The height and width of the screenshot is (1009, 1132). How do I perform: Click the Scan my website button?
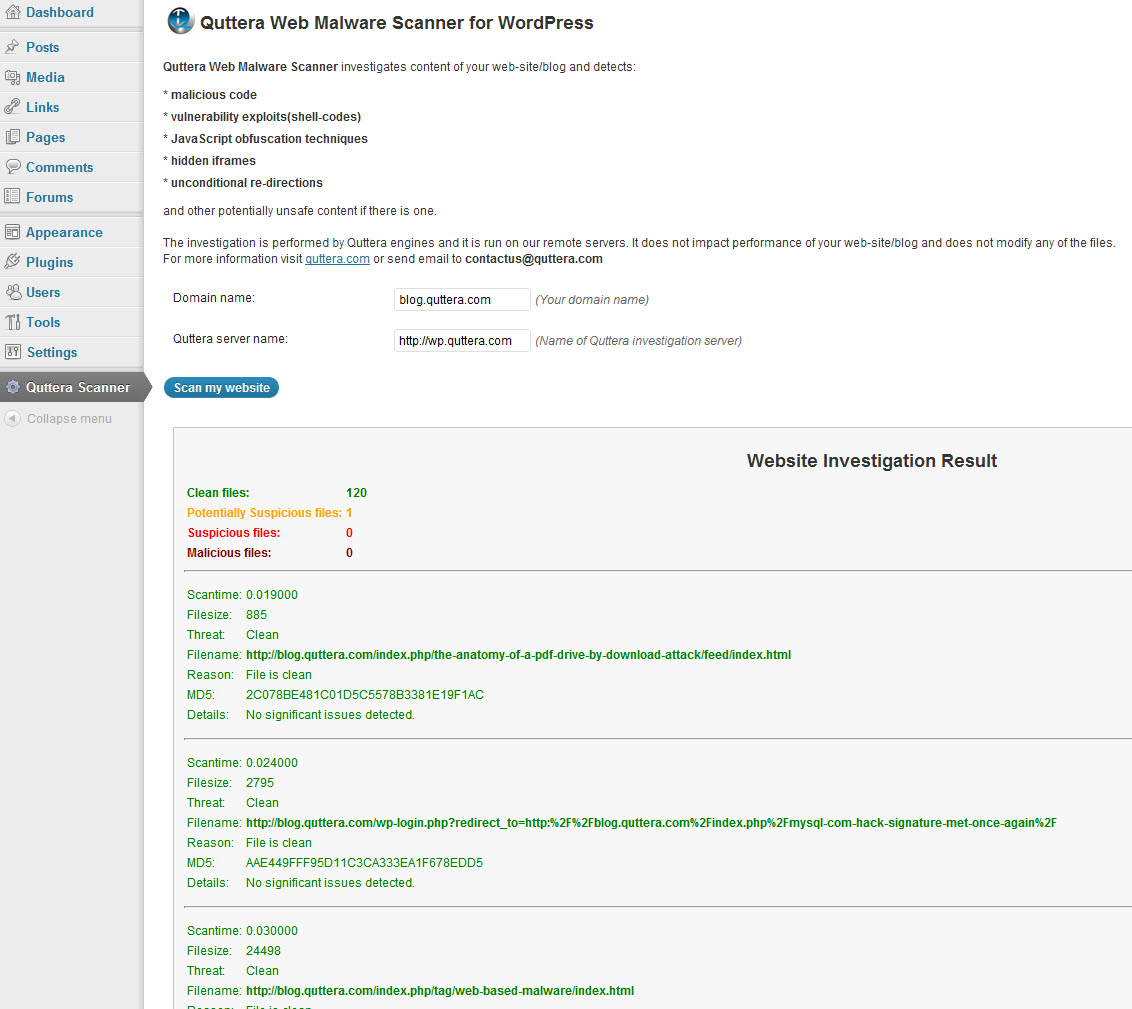tap(221, 388)
